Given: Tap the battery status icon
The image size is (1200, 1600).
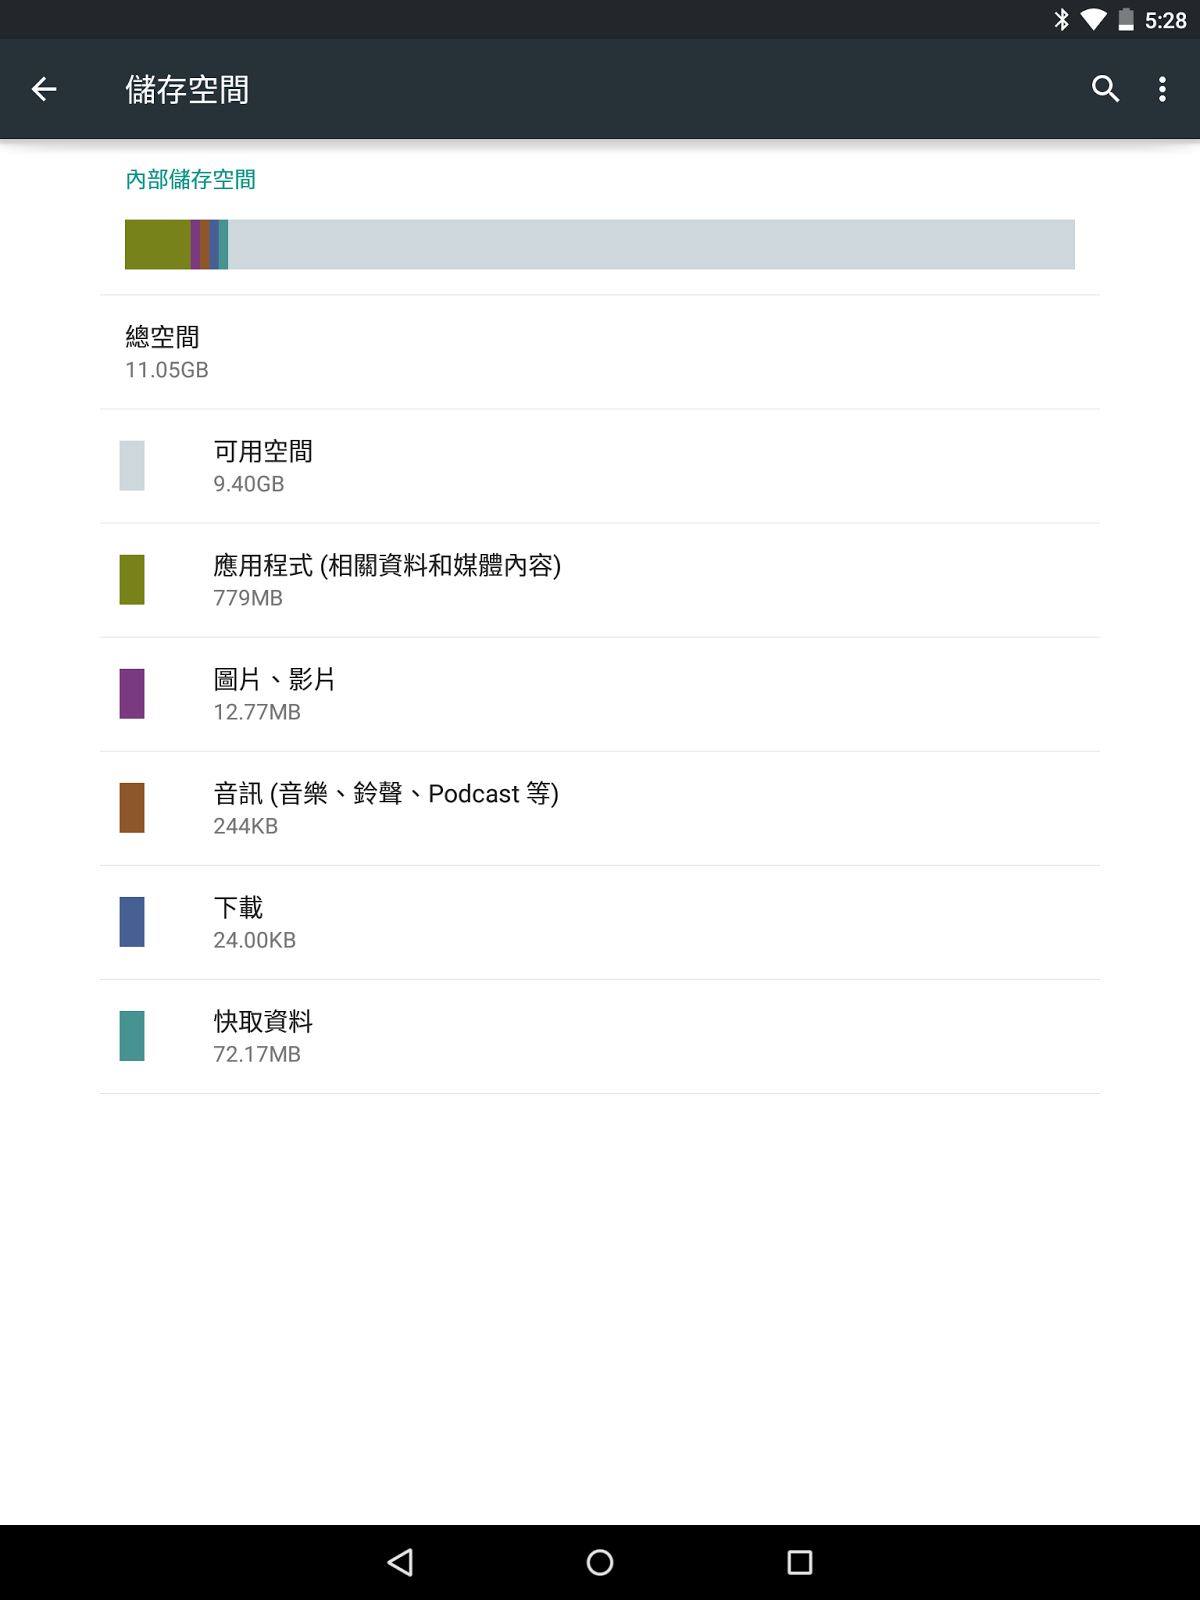Looking at the screenshot, I should click(x=1126, y=20).
